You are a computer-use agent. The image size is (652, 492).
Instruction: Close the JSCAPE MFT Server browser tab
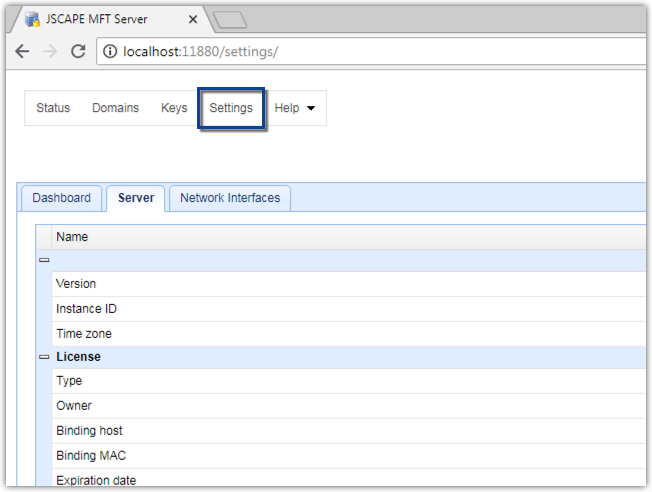(x=193, y=19)
